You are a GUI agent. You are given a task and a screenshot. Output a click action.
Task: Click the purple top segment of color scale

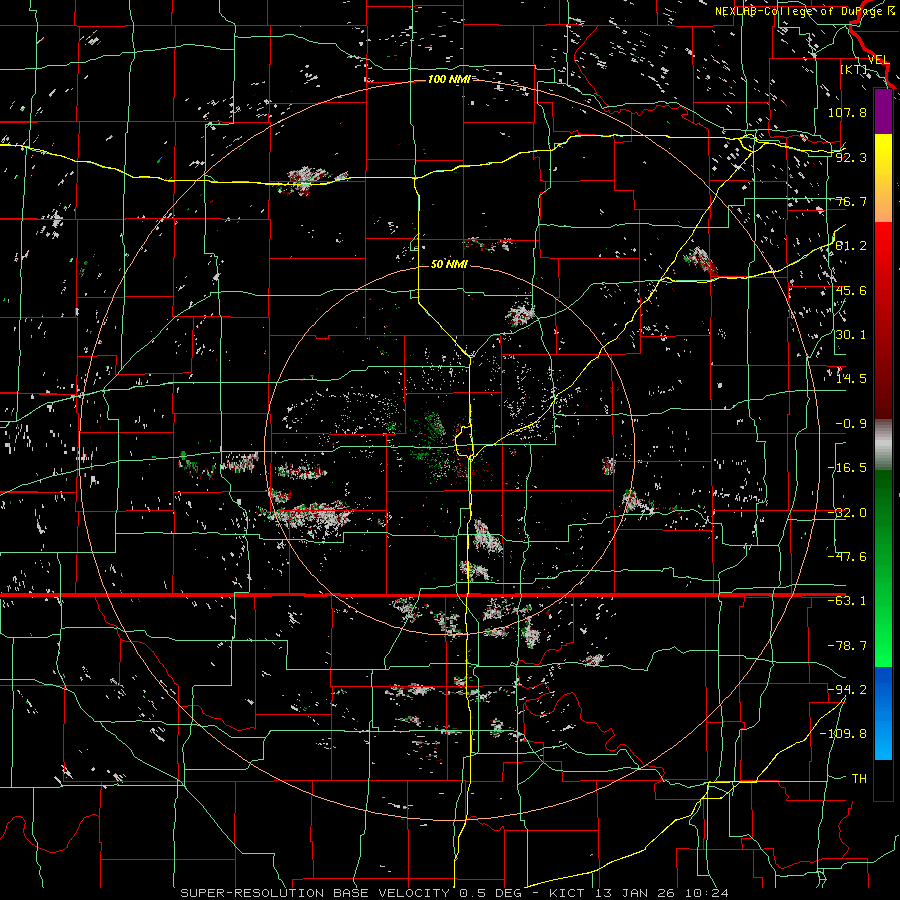point(883,111)
